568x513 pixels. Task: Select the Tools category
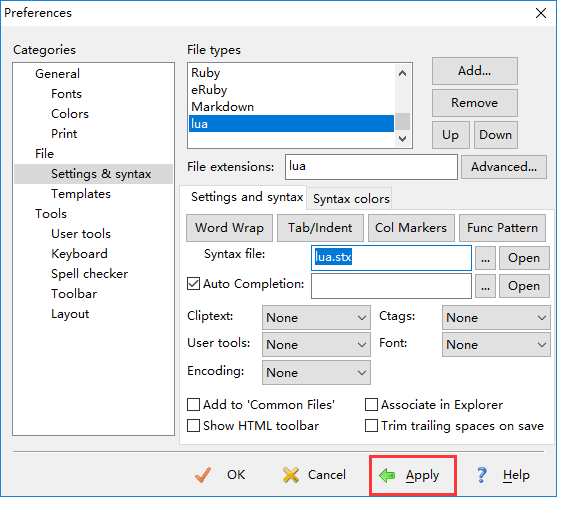pyautogui.click(x=51, y=214)
